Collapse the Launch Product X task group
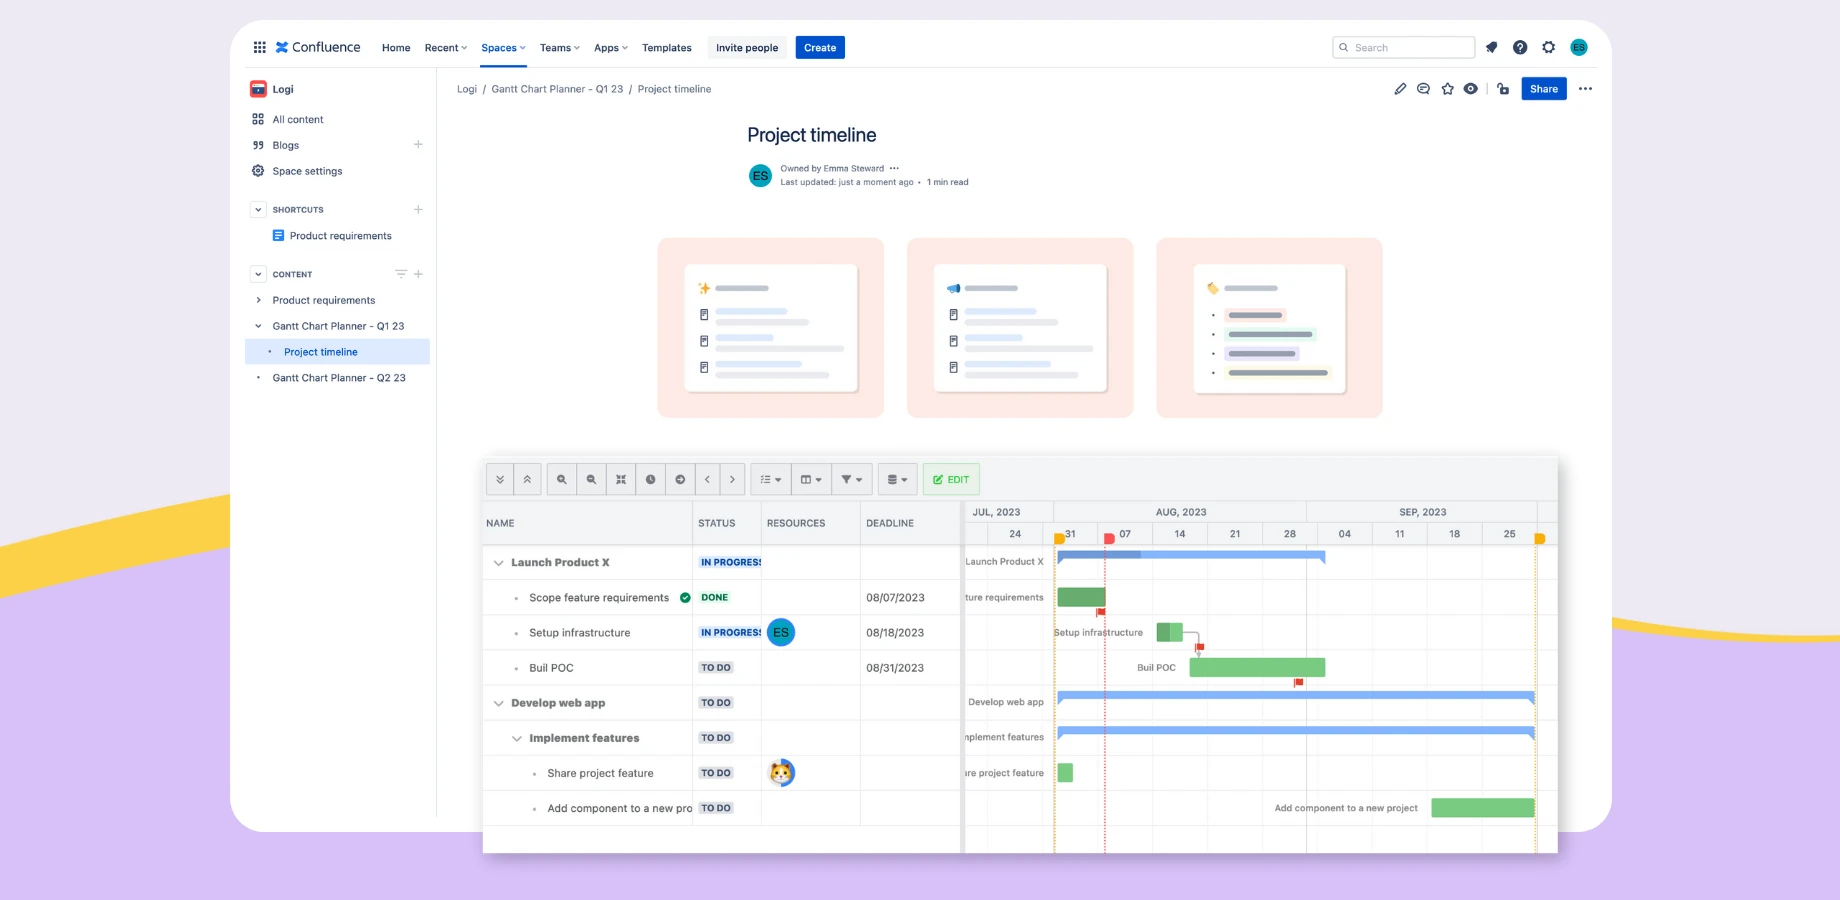Screen dimensions: 1840x900 (x=498, y=562)
